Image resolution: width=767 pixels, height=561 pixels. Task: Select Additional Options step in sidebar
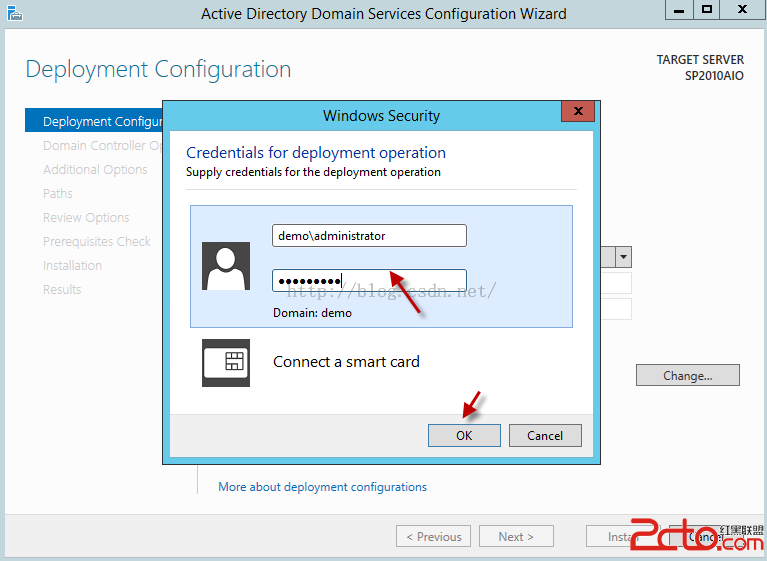click(95, 169)
